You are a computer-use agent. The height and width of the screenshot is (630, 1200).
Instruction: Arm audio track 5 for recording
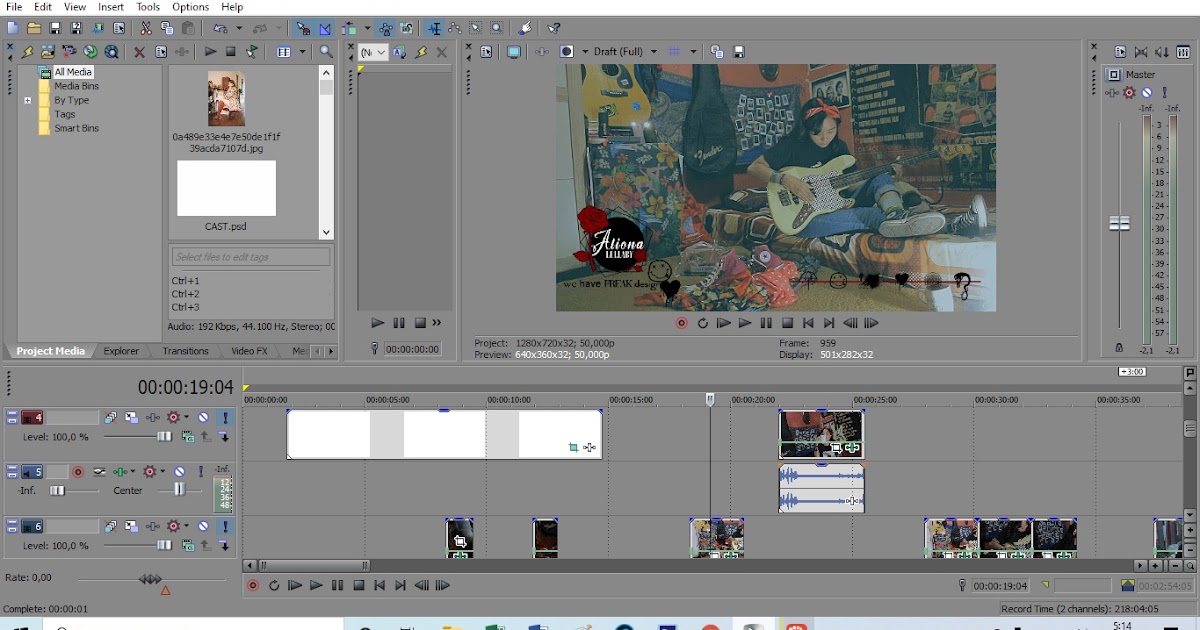[x=78, y=472]
